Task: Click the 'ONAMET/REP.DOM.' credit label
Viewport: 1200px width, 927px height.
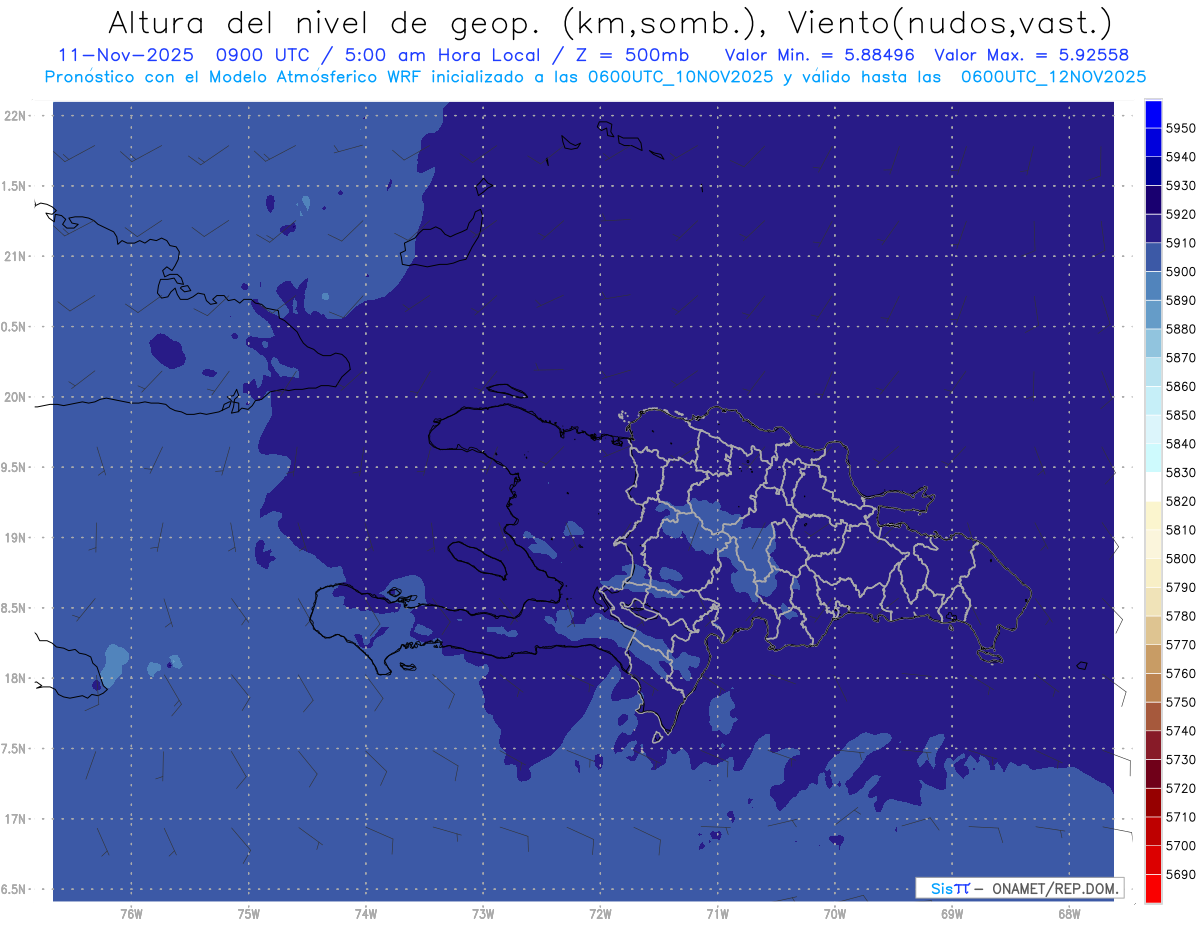Action: pos(1053,888)
